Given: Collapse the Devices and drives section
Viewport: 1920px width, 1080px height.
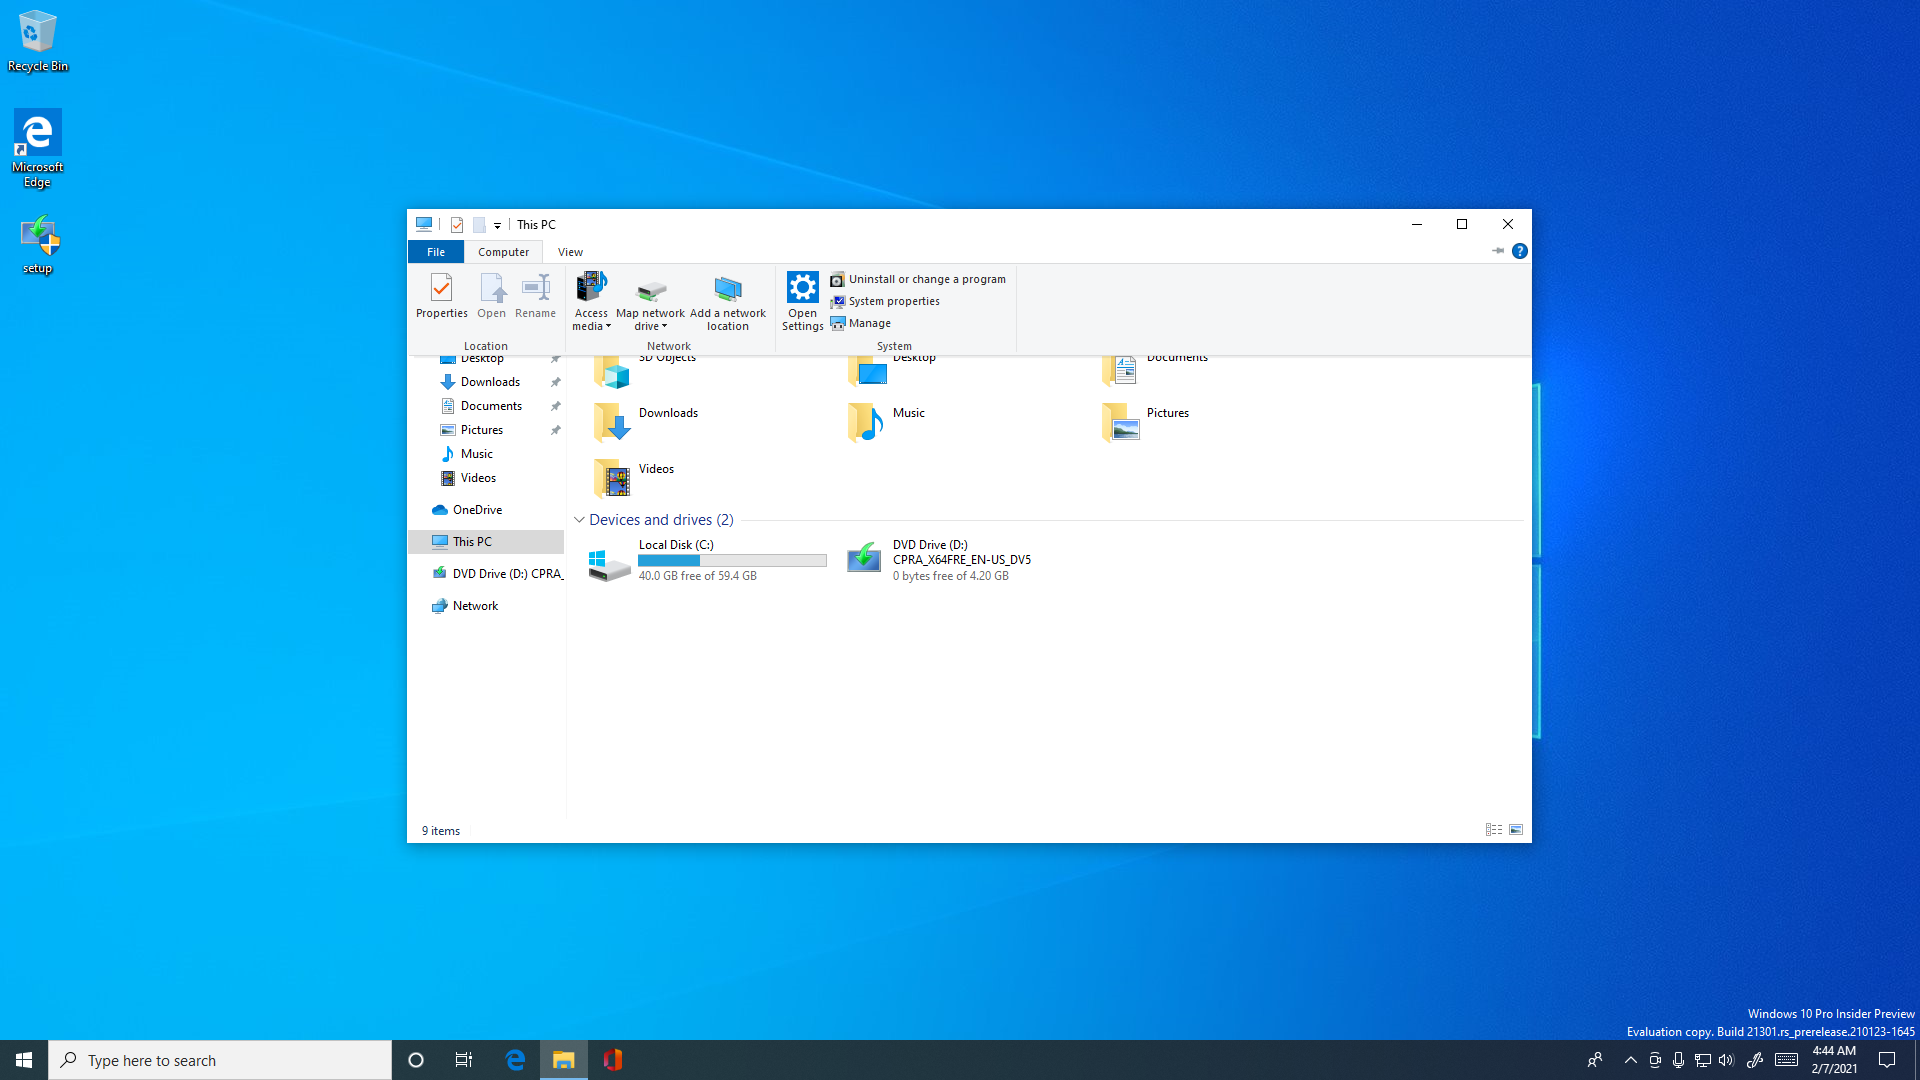Looking at the screenshot, I should pos(579,520).
